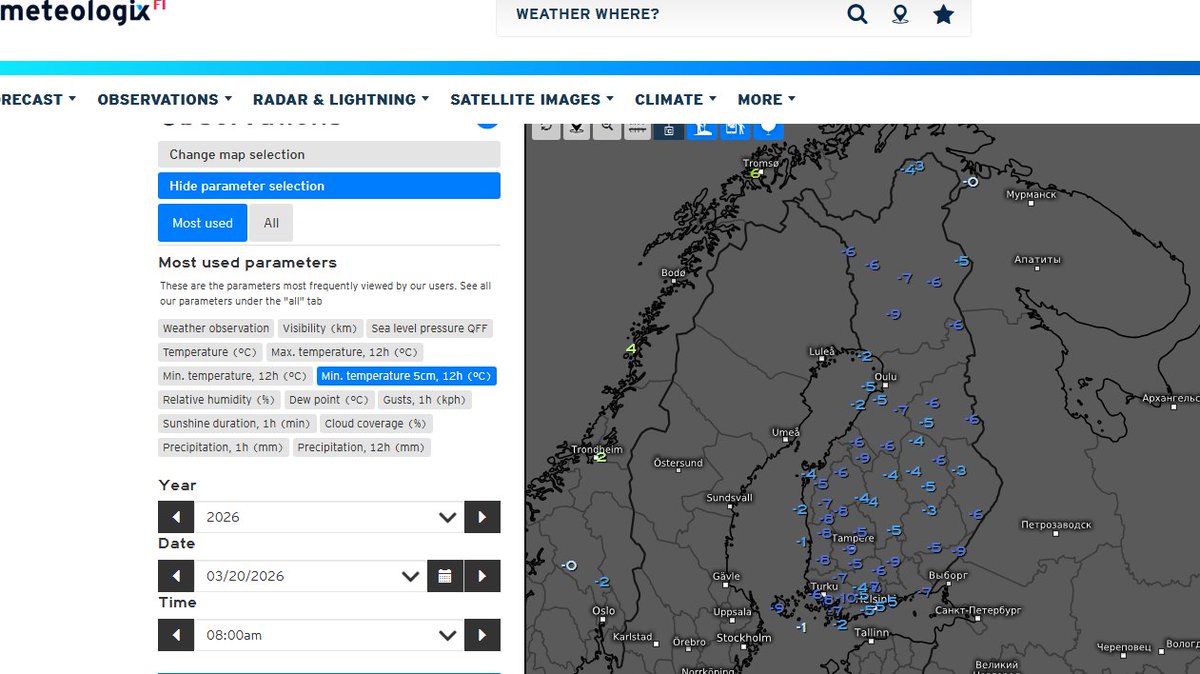The height and width of the screenshot is (674, 1200).
Task: Click Change map selection button
Action: 329,154
